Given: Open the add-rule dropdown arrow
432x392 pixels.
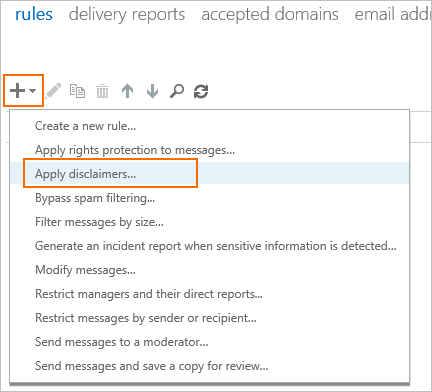Looking at the screenshot, I should pos(33,91).
